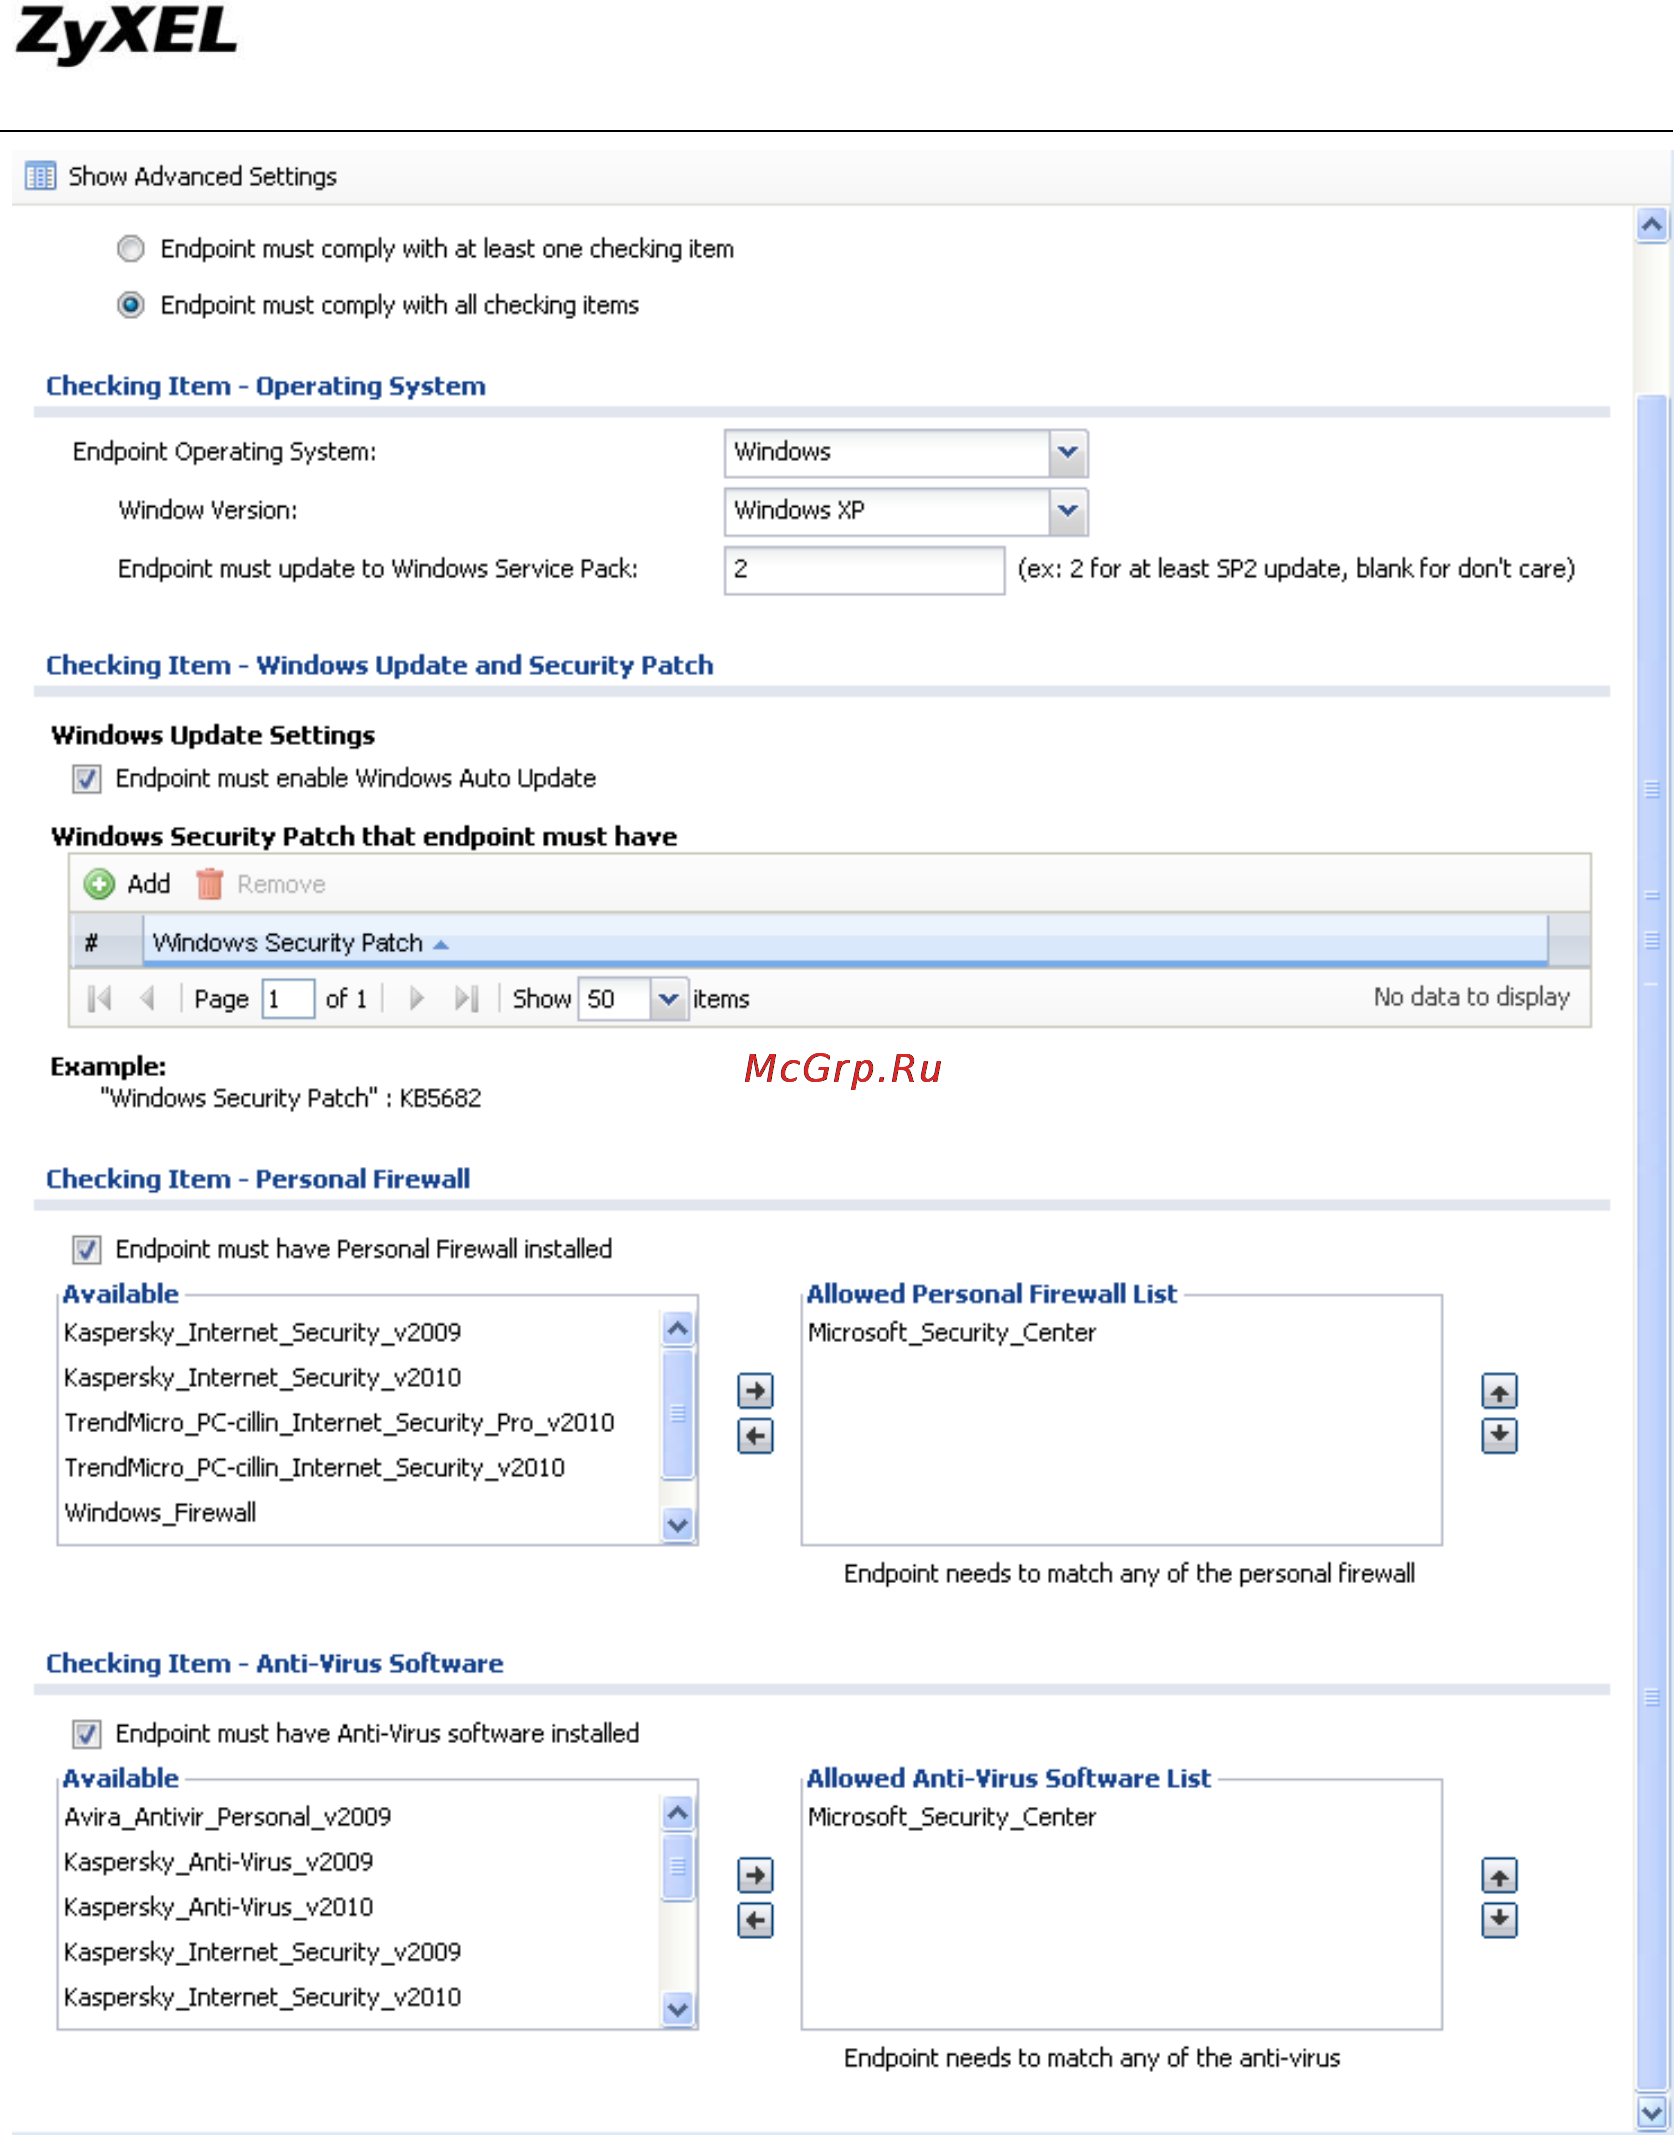1674x2135 pixels.
Task: Click the Add button label
Action: click(148, 884)
